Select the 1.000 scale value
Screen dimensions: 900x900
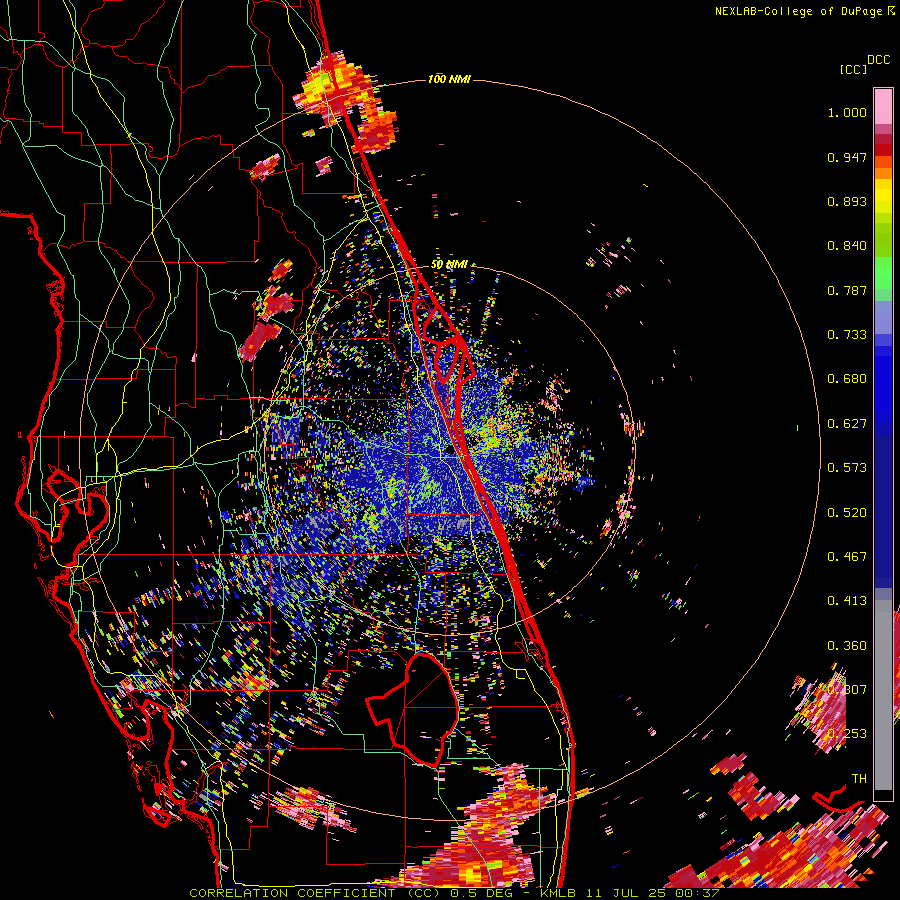pyautogui.click(x=847, y=112)
